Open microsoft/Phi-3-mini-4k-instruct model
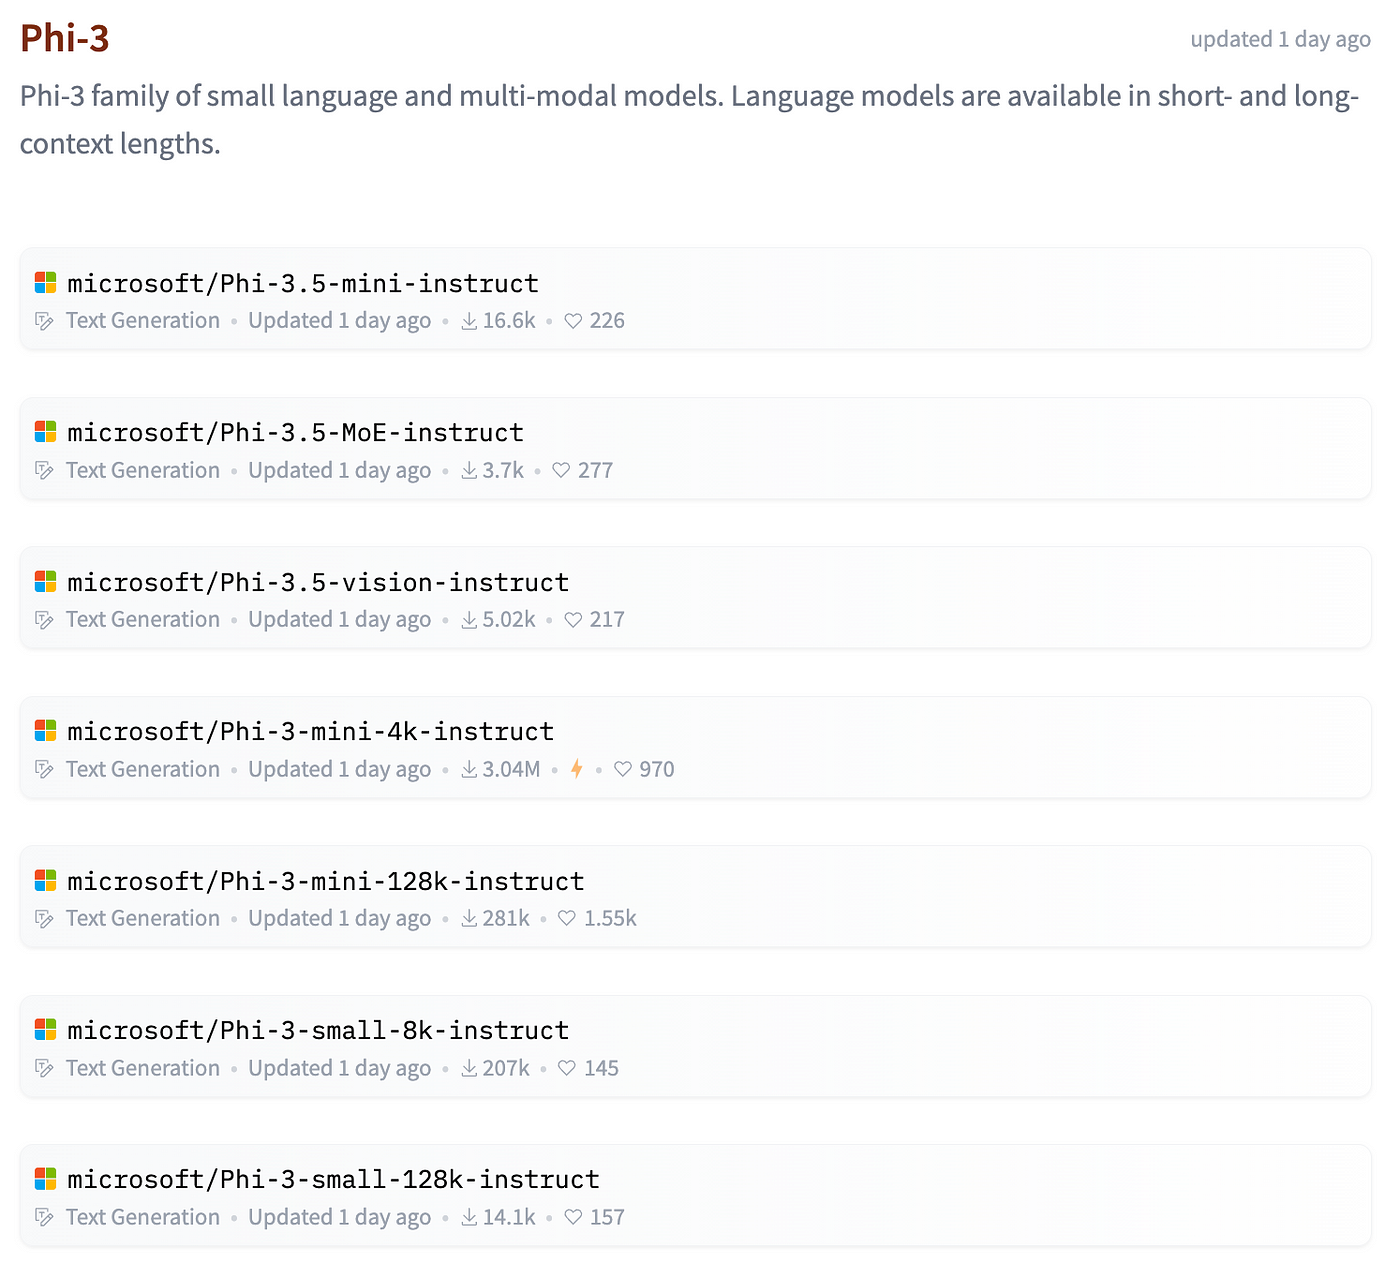1400x1276 pixels. 311,731
